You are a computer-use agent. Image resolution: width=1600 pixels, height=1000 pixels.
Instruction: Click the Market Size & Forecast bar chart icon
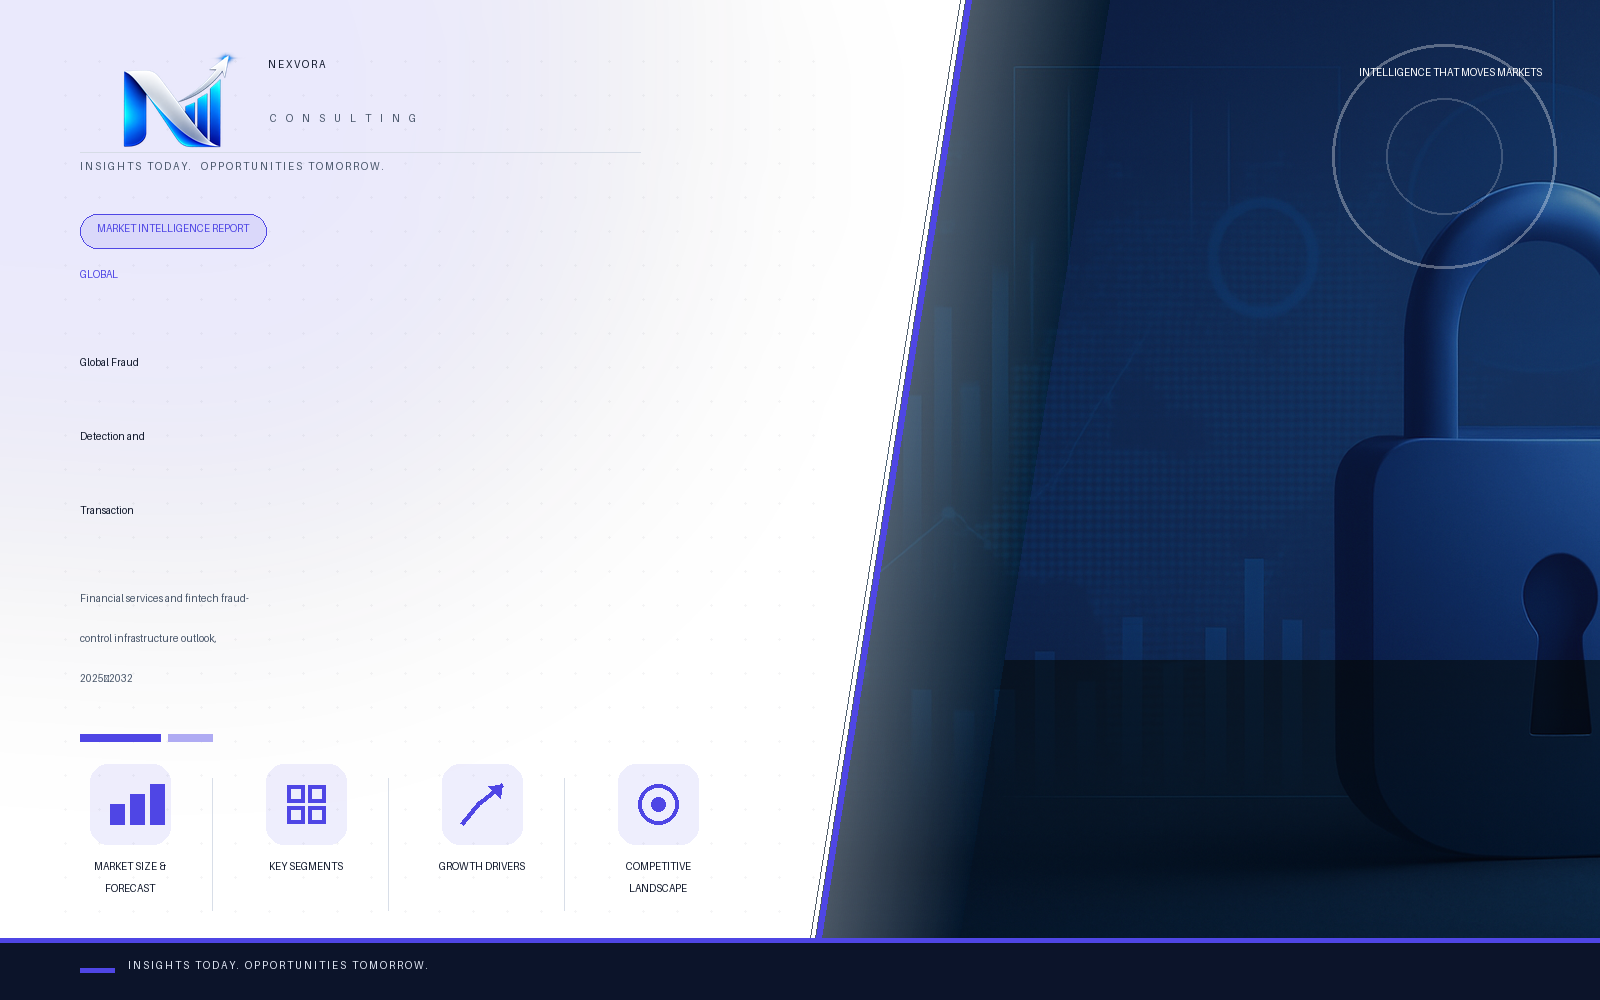130,804
